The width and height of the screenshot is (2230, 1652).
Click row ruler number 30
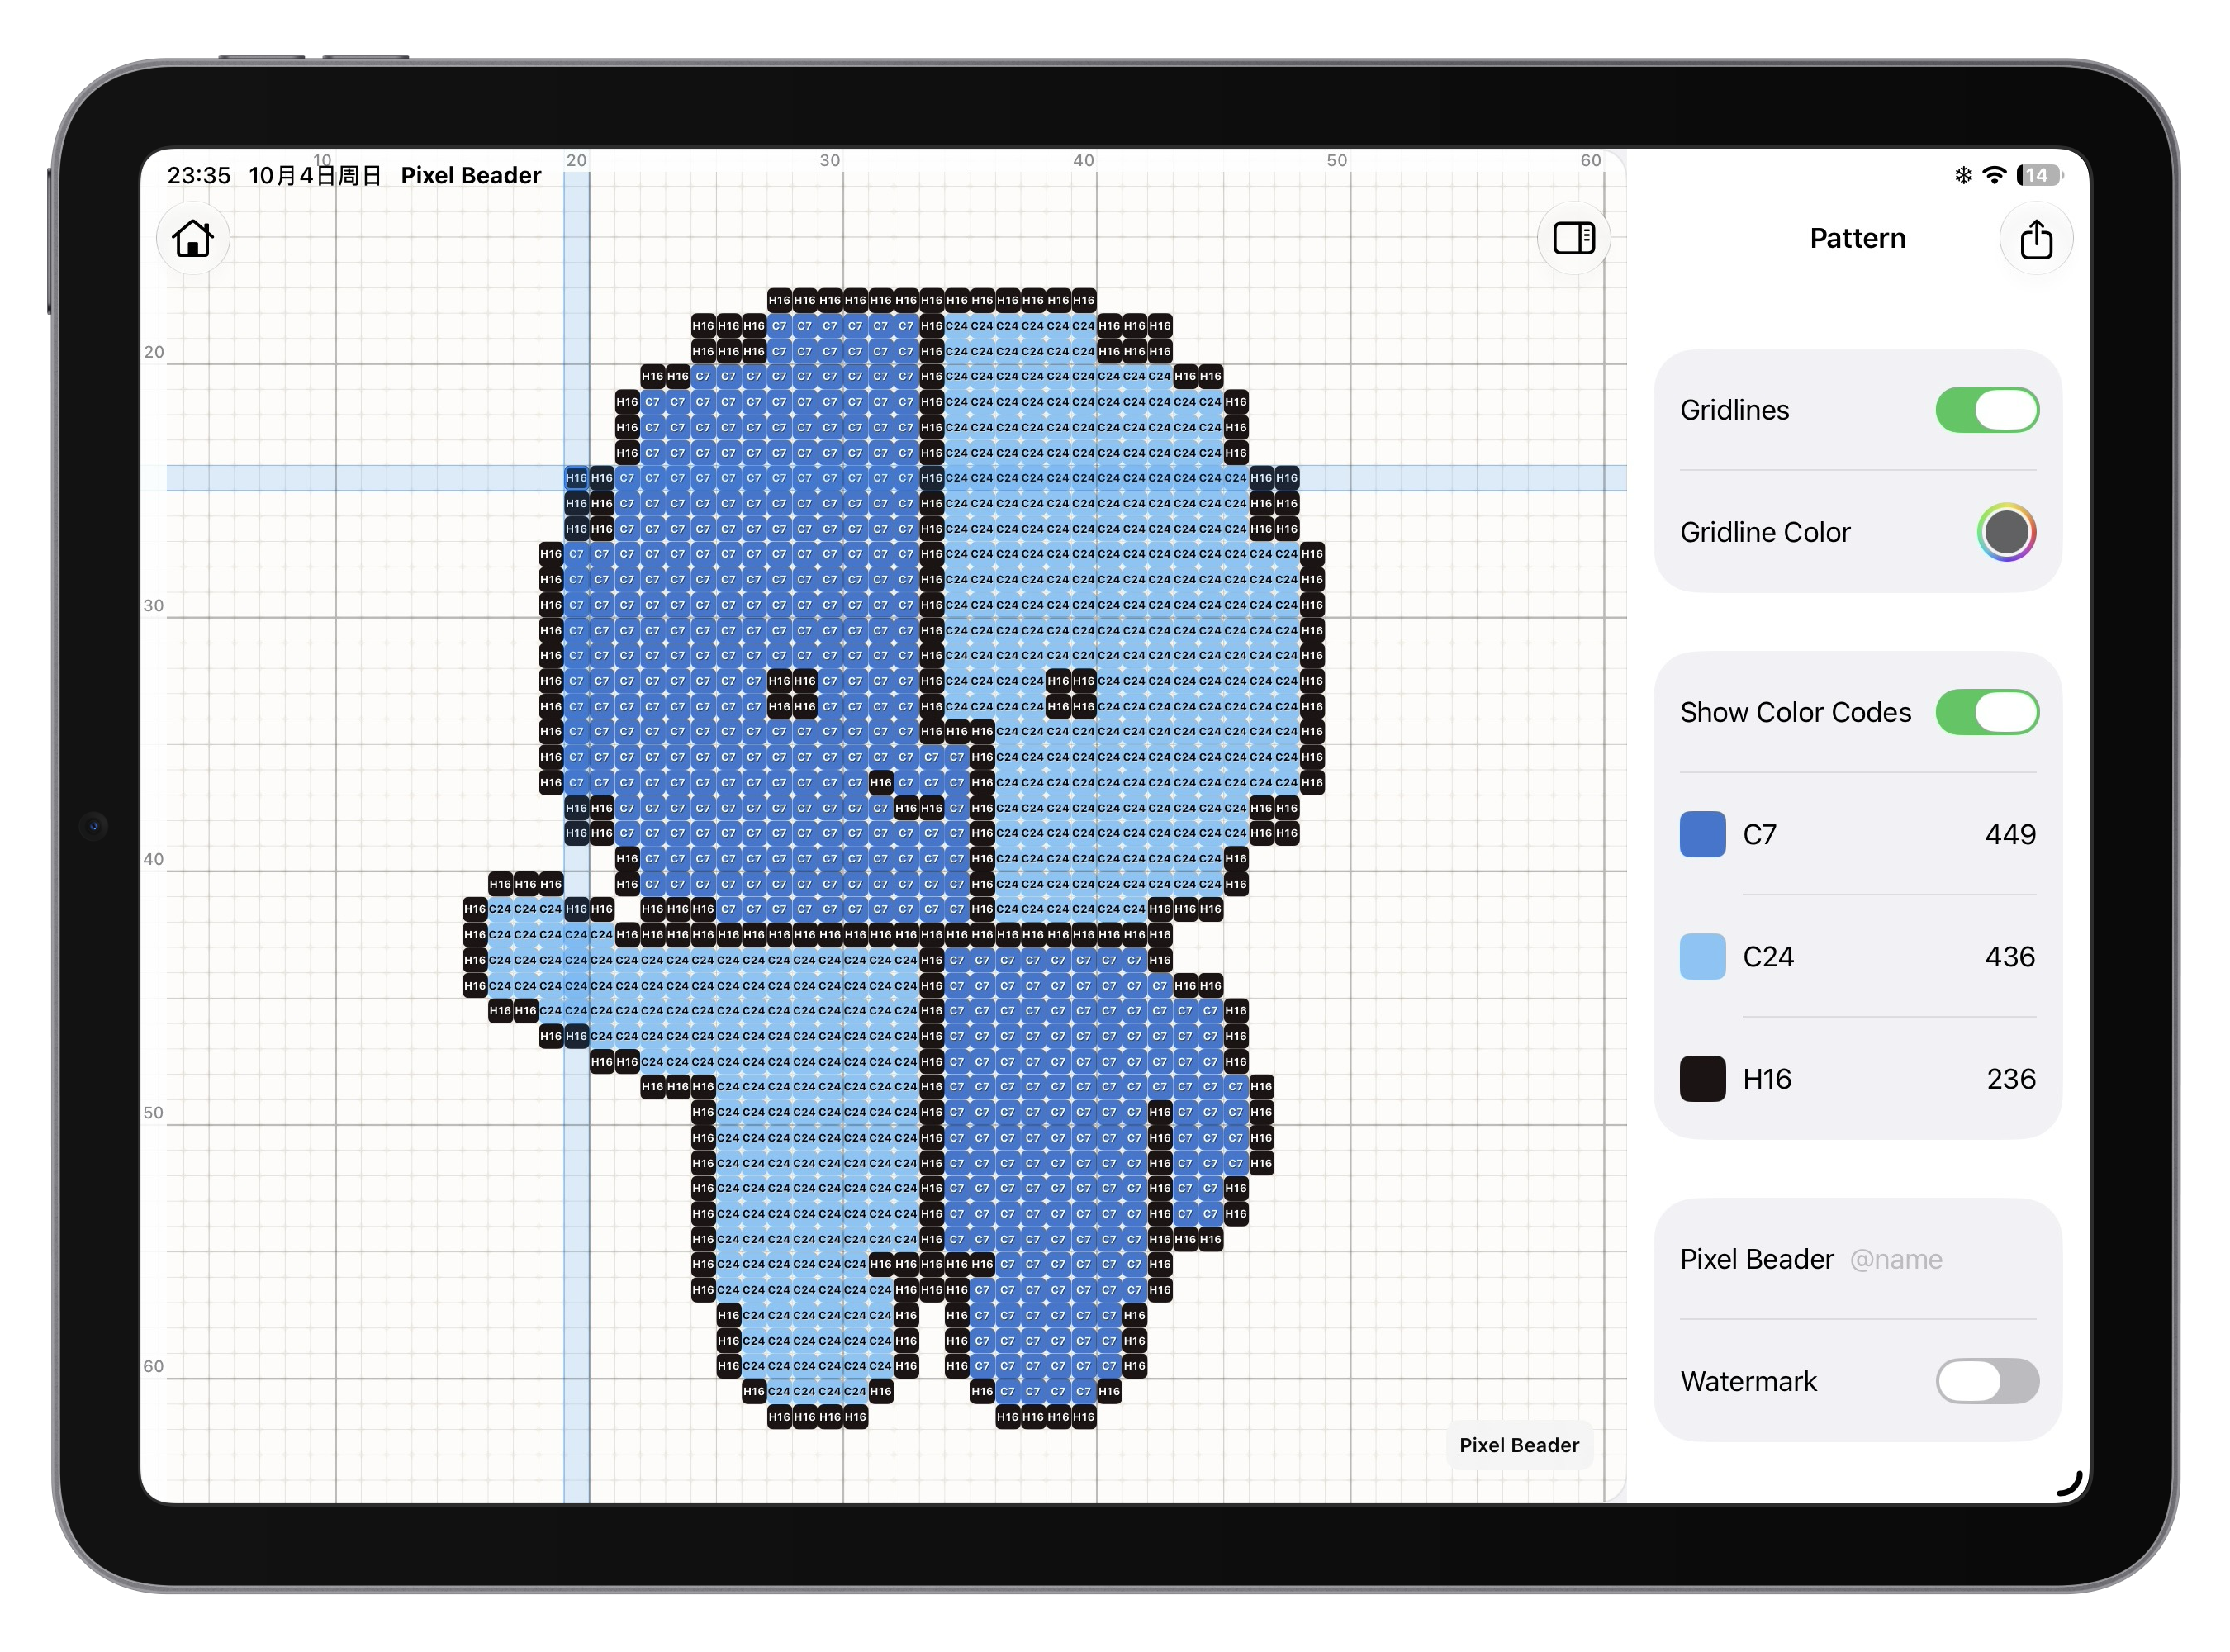click(x=153, y=605)
